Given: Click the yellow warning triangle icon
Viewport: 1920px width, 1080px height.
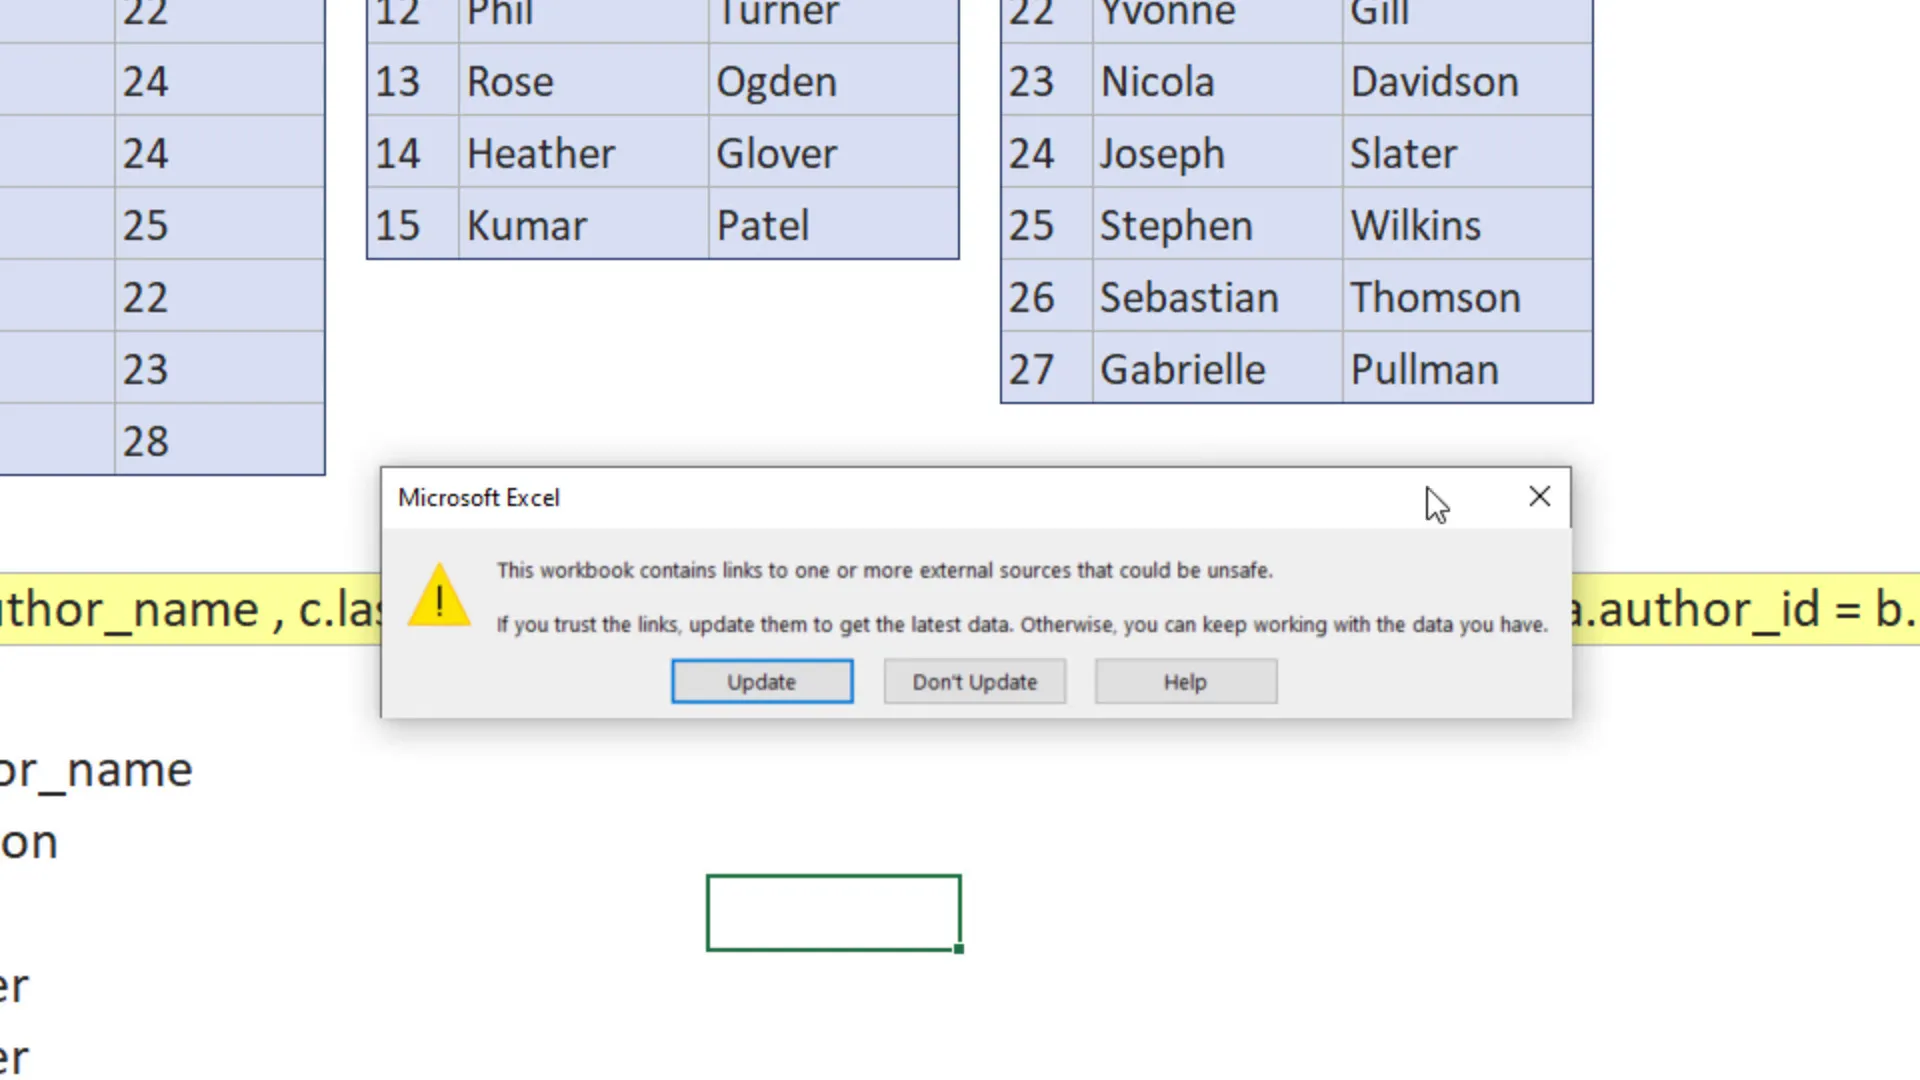Looking at the screenshot, I should [x=439, y=596].
